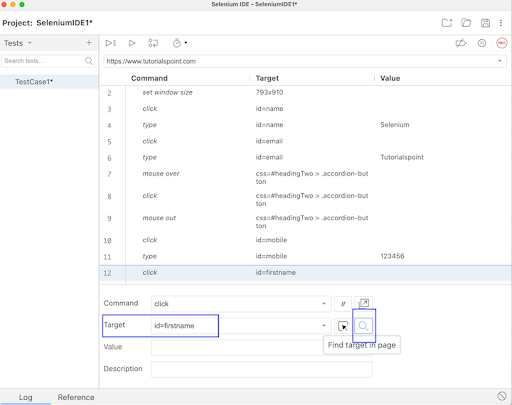Save the project with the floppy icon

[x=485, y=23]
